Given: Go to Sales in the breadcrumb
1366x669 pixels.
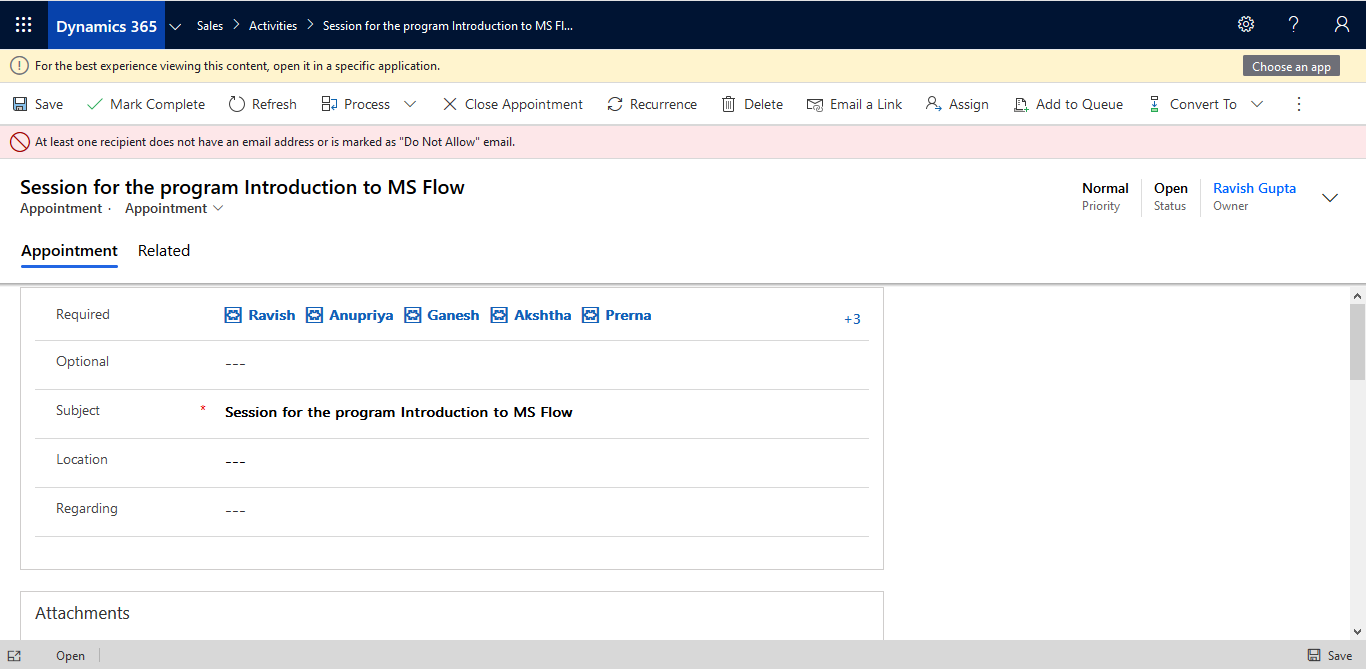Looking at the screenshot, I should pos(210,26).
